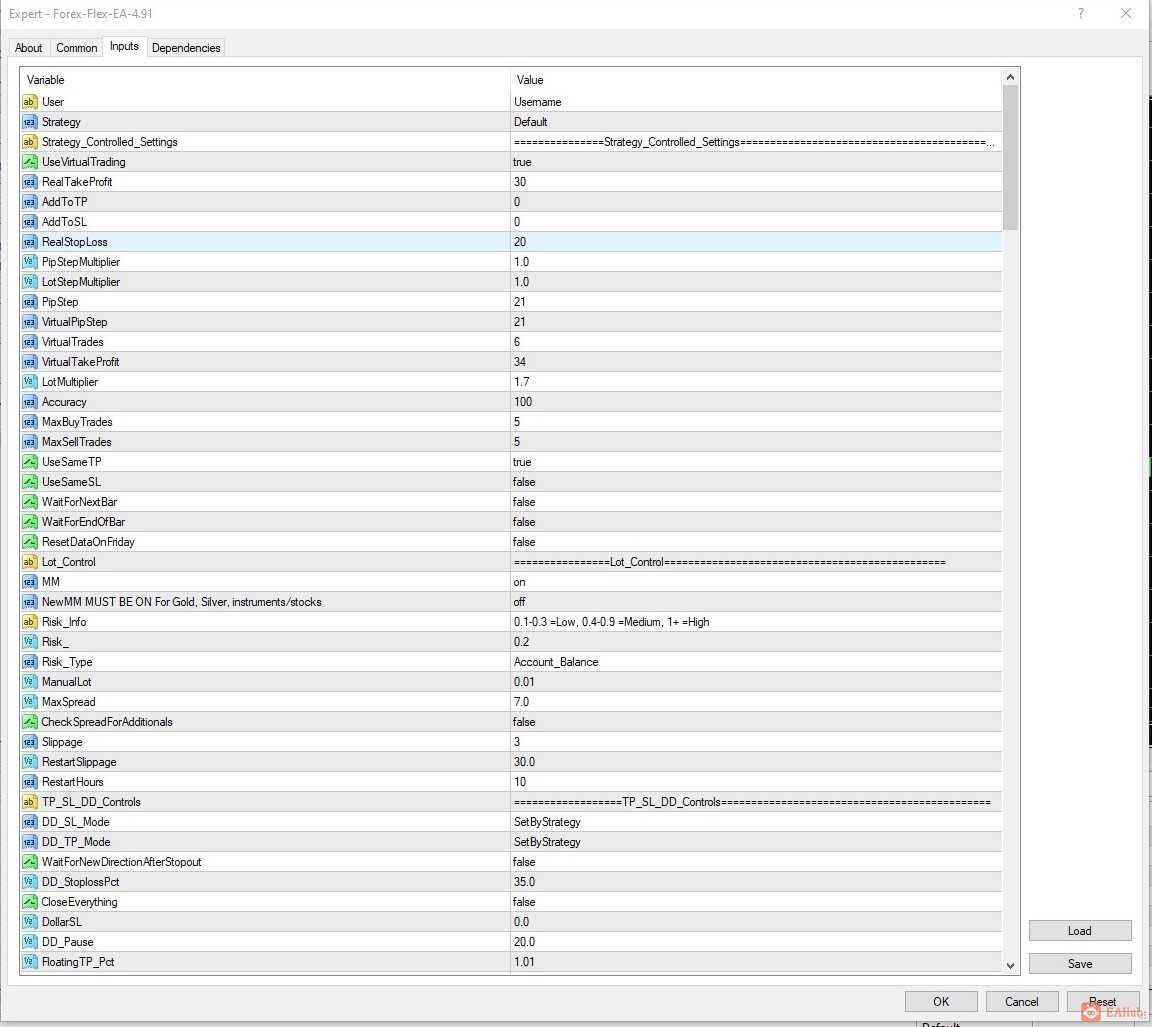Click the scrollbar down arrow

pyautogui.click(x=1010, y=965)
